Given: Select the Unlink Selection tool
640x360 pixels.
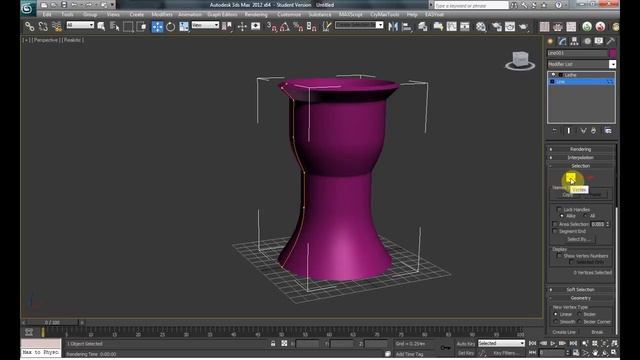Looking at the screenshot, I should click(43, 27).
